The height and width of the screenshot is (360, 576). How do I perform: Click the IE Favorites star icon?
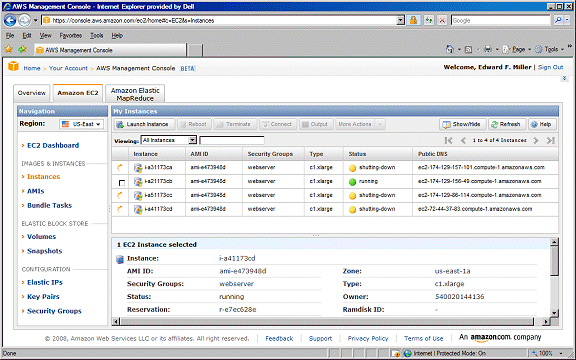(8, 49)
